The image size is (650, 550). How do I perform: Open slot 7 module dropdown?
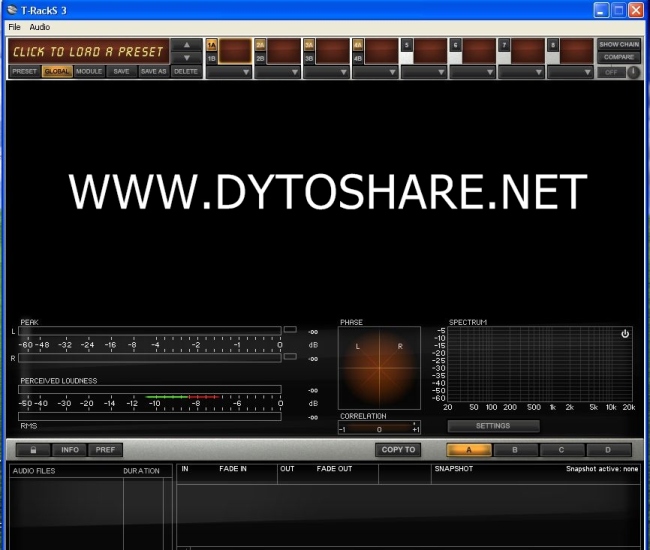[x=521, y=72]
